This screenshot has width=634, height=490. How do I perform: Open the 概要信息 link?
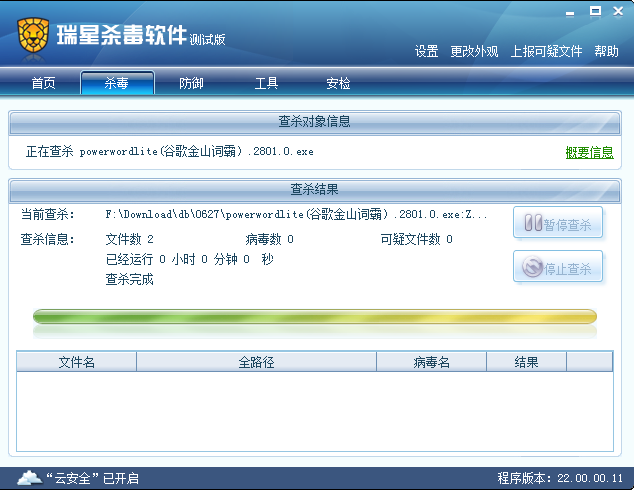coord(590,152)
